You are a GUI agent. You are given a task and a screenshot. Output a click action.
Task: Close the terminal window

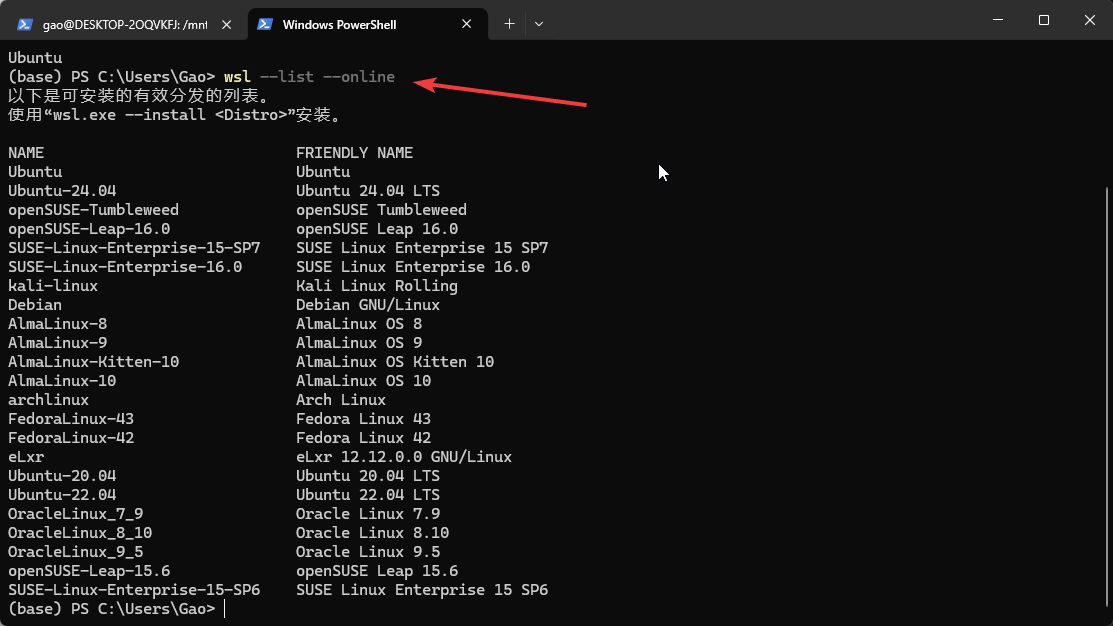[x=1089, y=20]
